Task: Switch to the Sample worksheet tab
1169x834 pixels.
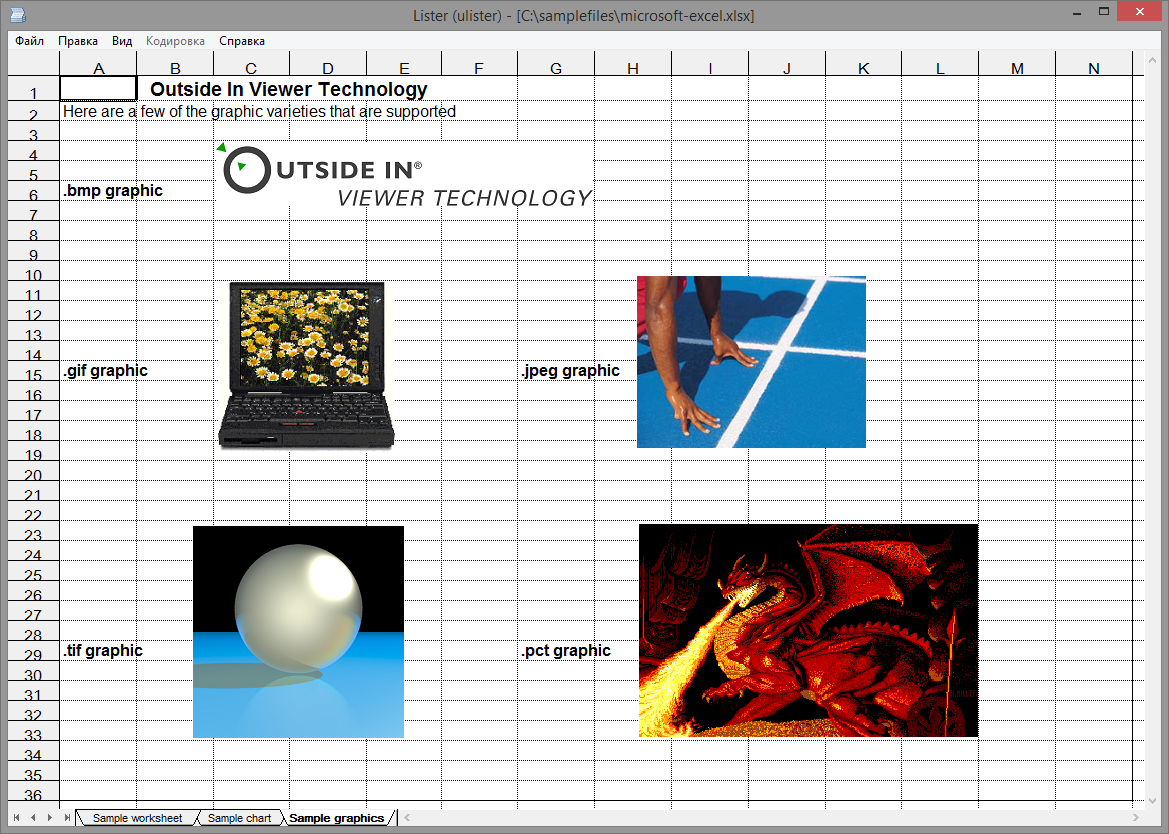Action: [137, 818]
